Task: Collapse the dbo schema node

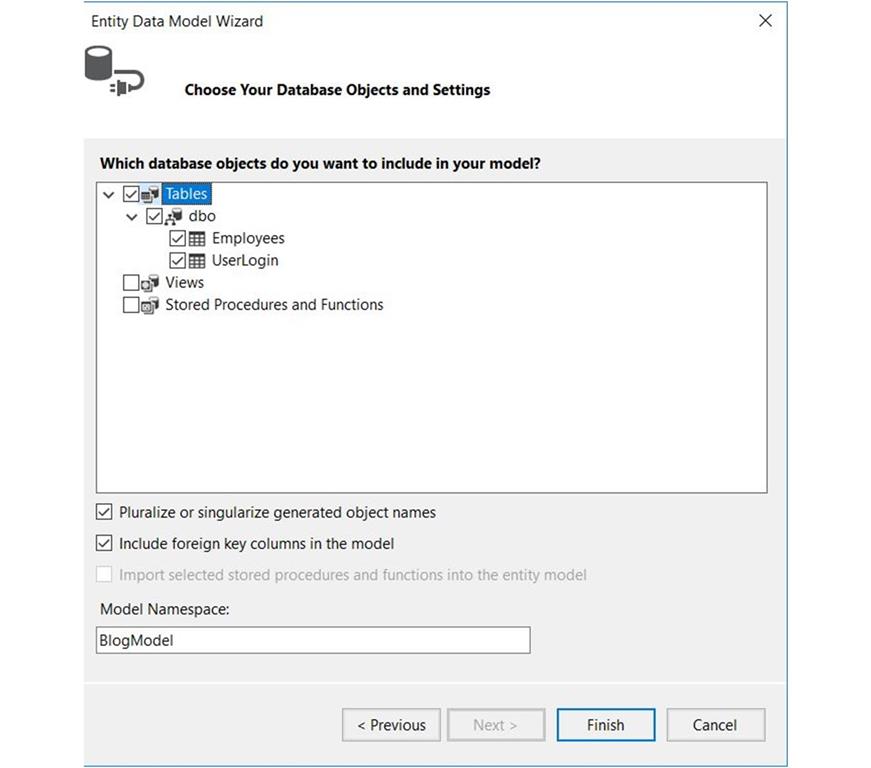Action: (x=132, y=215)
